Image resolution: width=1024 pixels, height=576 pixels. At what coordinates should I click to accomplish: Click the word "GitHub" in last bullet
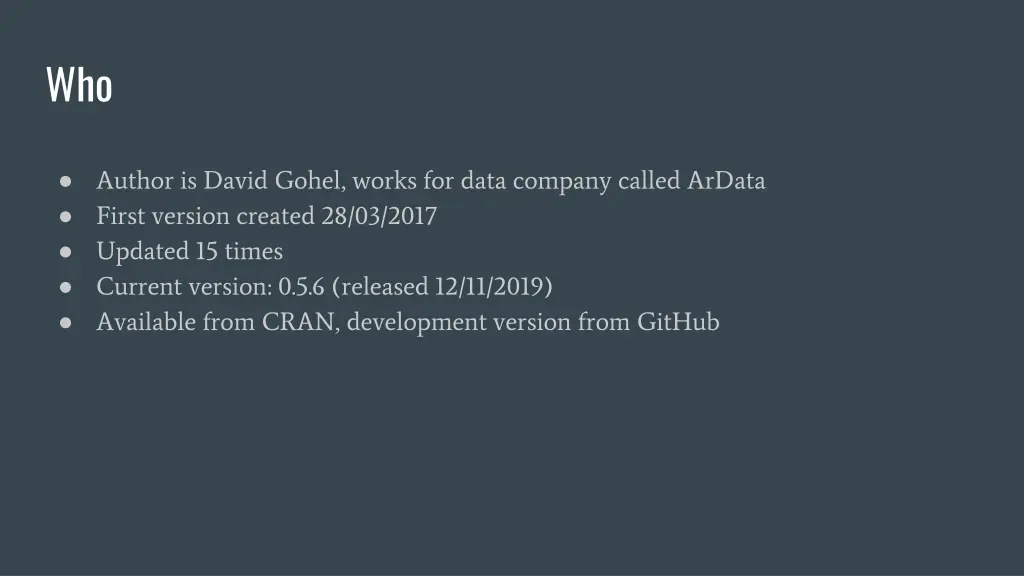pyautogui.click(x=678, y=322)
